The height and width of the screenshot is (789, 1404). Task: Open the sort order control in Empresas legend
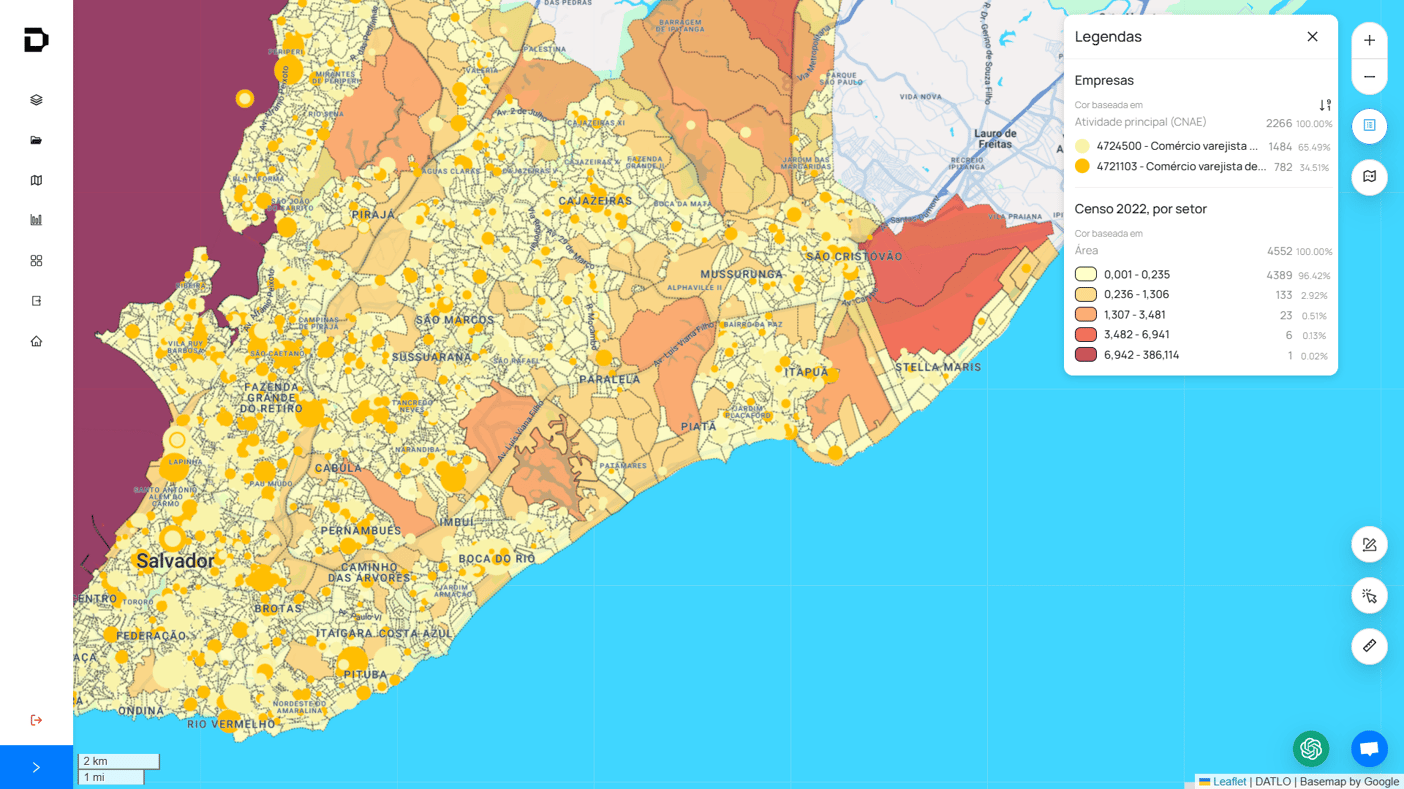(1325, 104)
